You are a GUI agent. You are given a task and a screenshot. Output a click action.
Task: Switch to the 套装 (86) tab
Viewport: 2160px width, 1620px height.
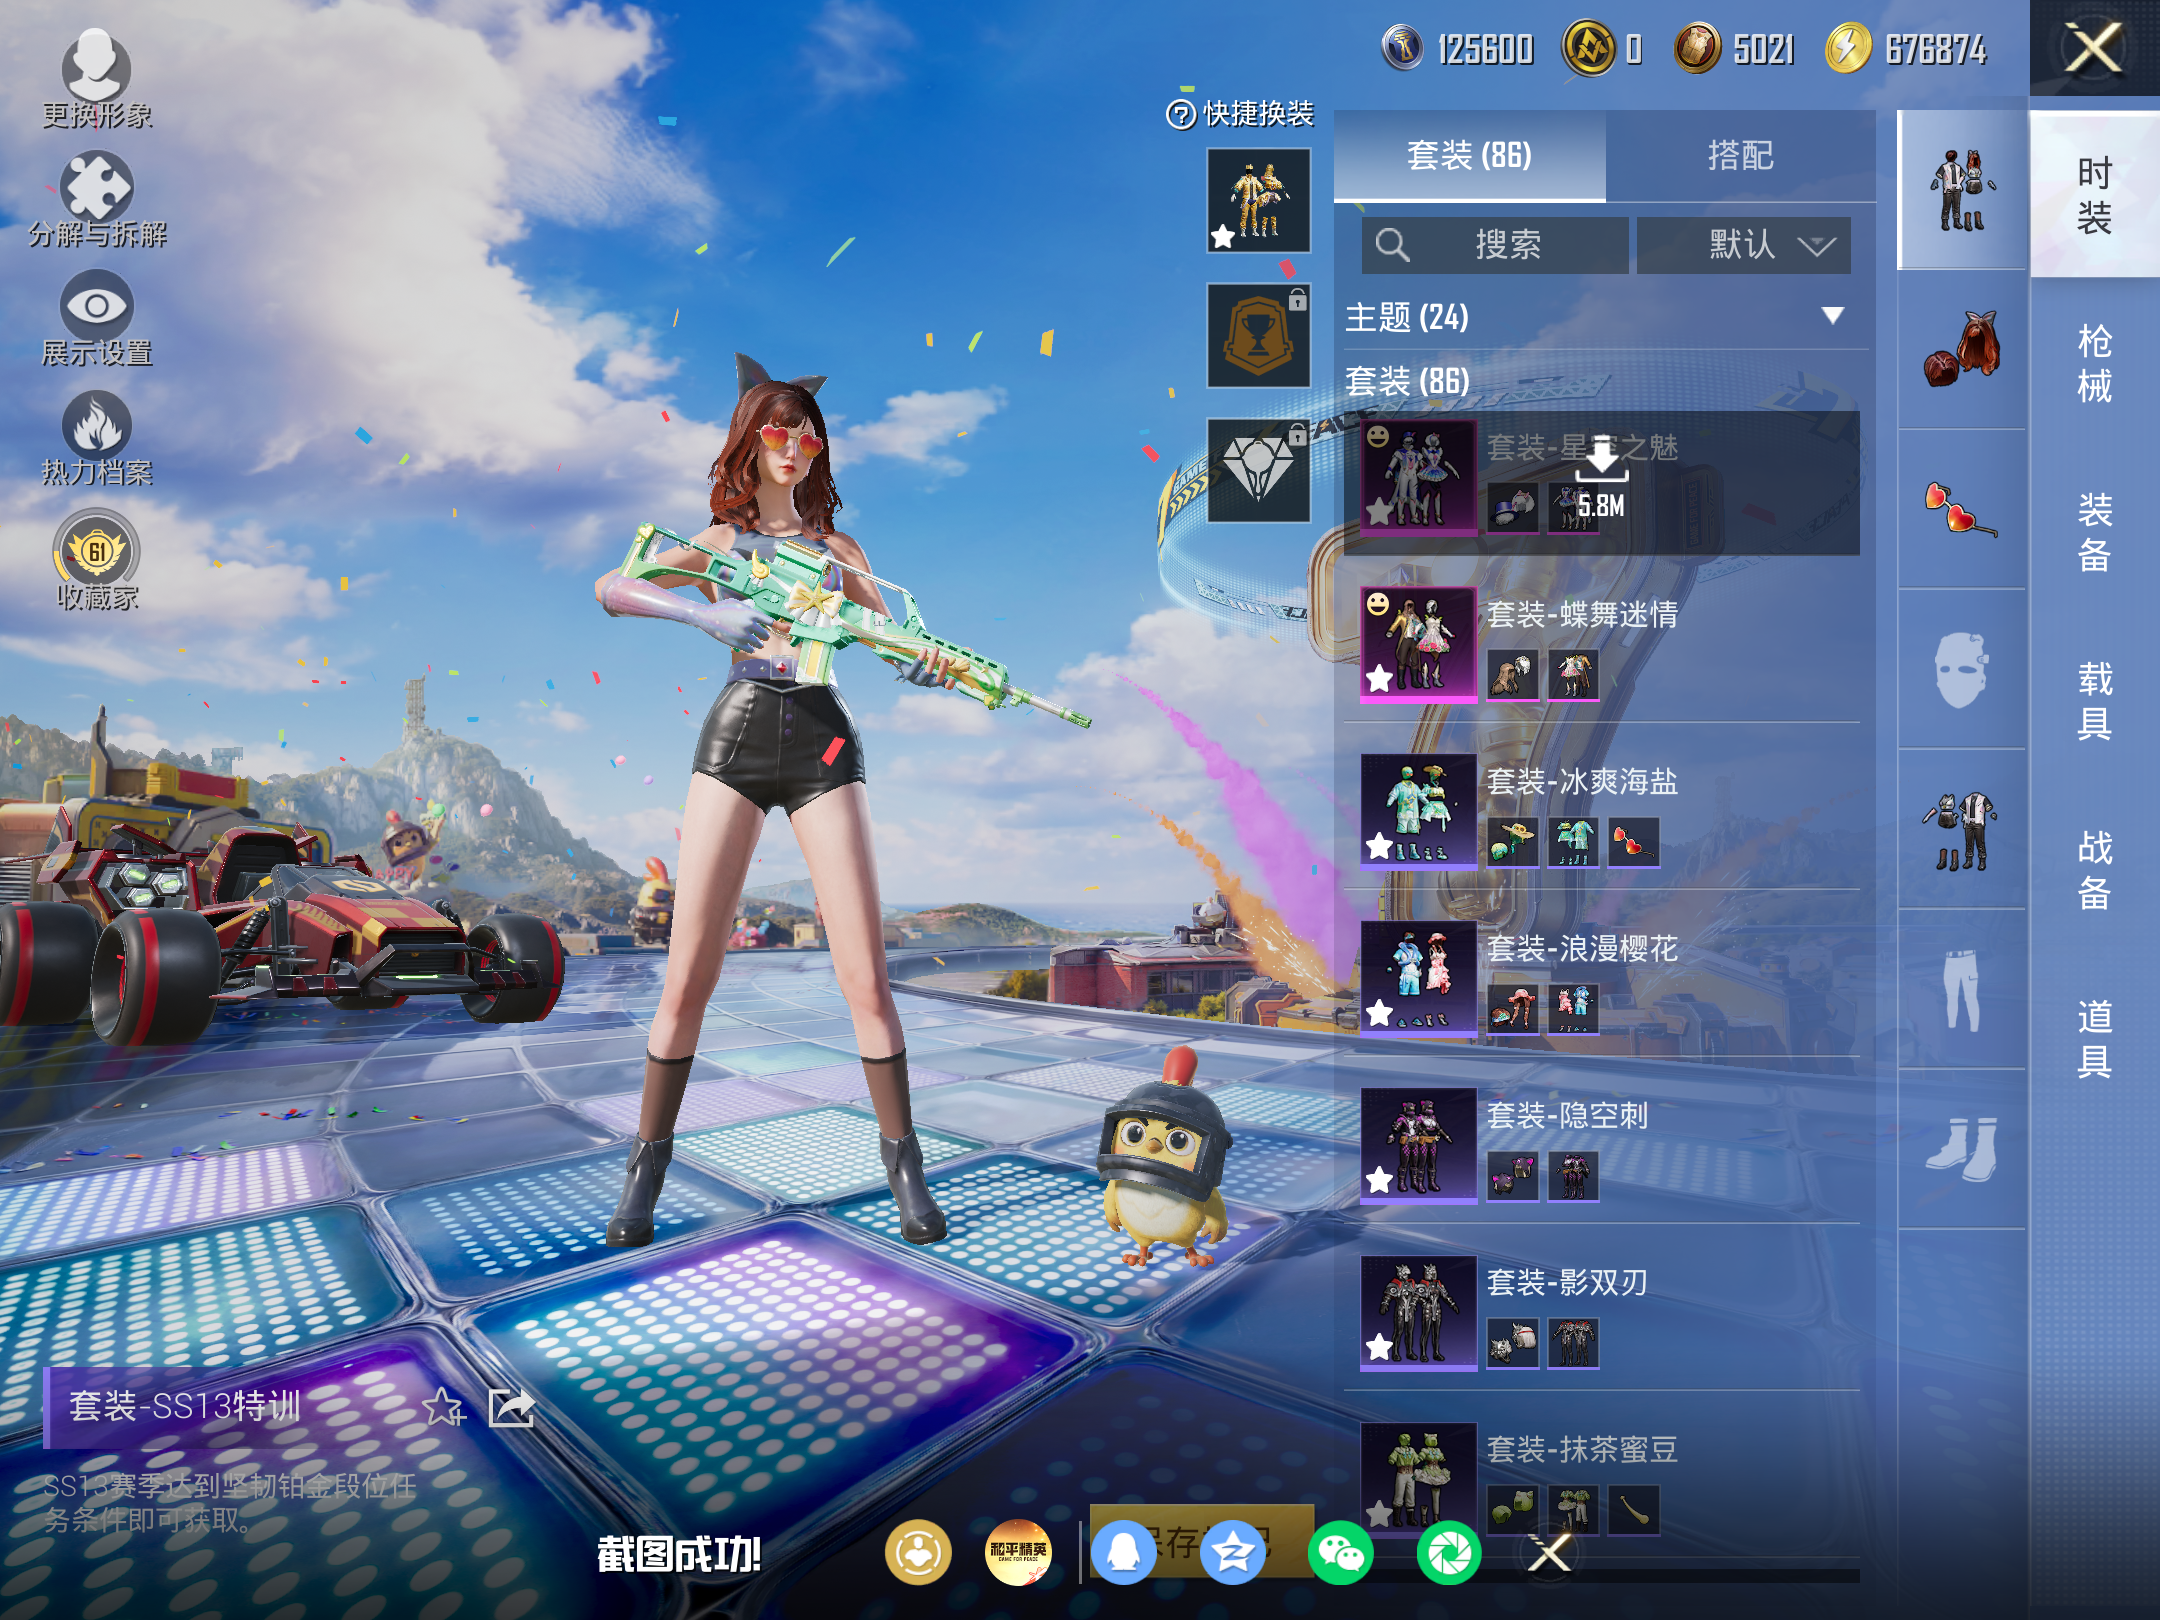pos(1470,156)
